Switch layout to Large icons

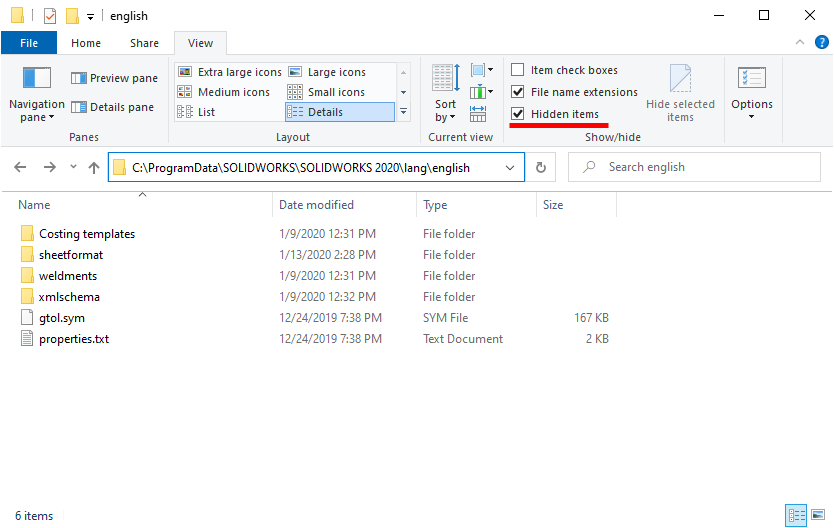point(328,72)
